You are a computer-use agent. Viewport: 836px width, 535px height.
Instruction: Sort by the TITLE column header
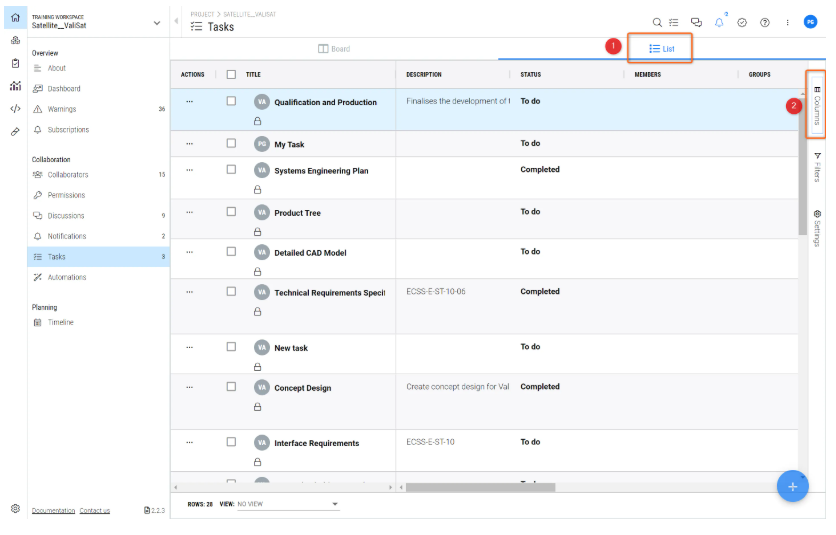point(253,75)
